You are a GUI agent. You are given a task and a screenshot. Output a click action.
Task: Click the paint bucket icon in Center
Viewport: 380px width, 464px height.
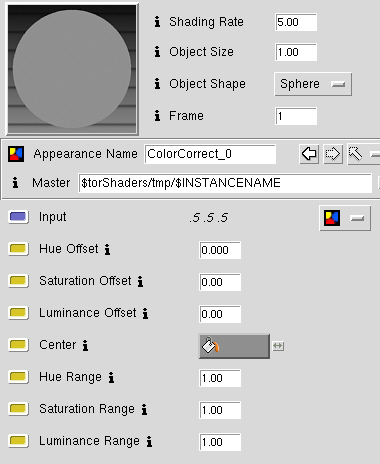tap(211, 346)
